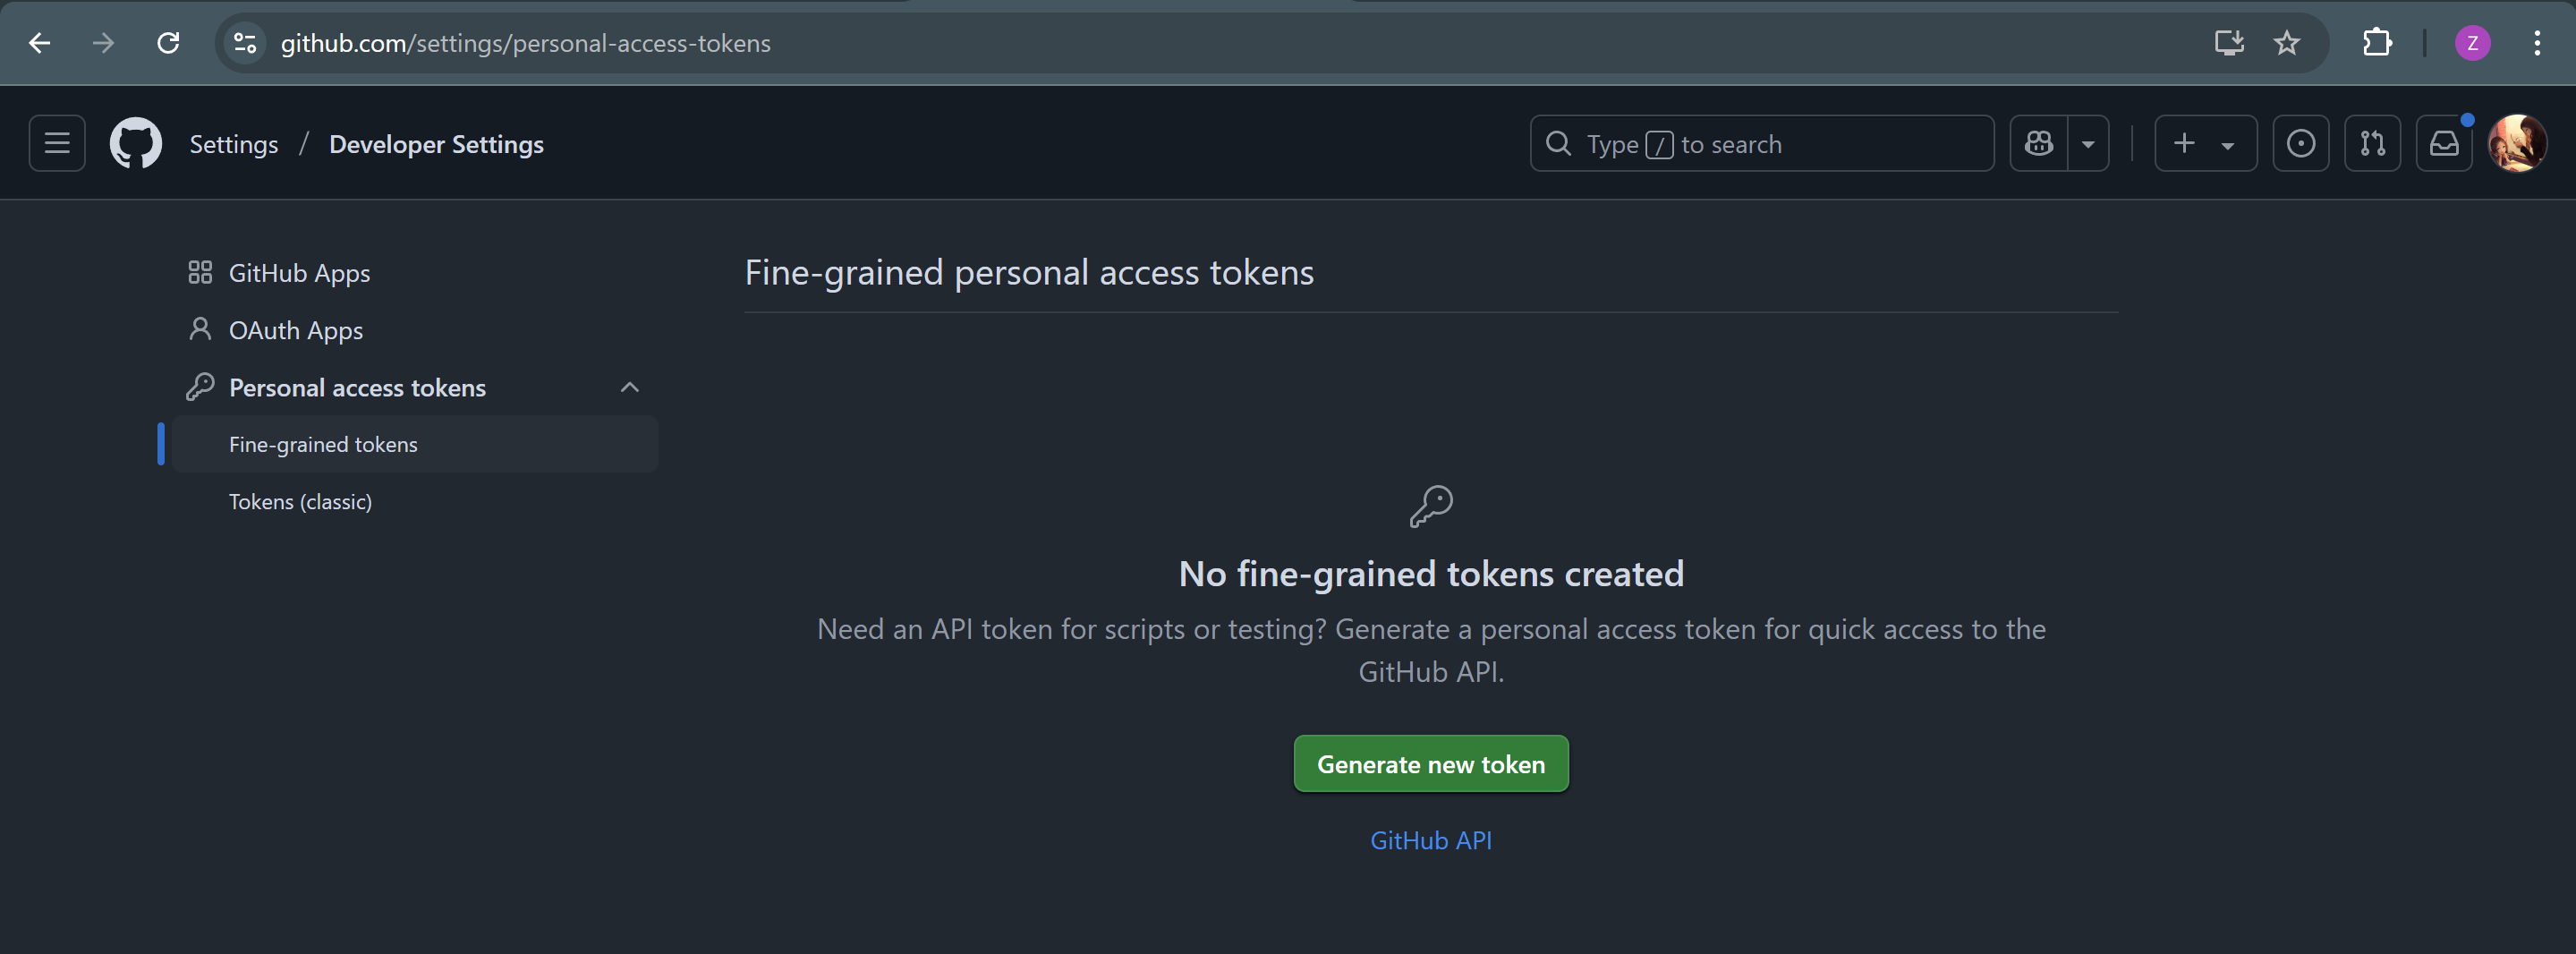Expand the Copilot dropdown arrow
This screenshot has height=954, width=2576.
tap(2088, 144)
